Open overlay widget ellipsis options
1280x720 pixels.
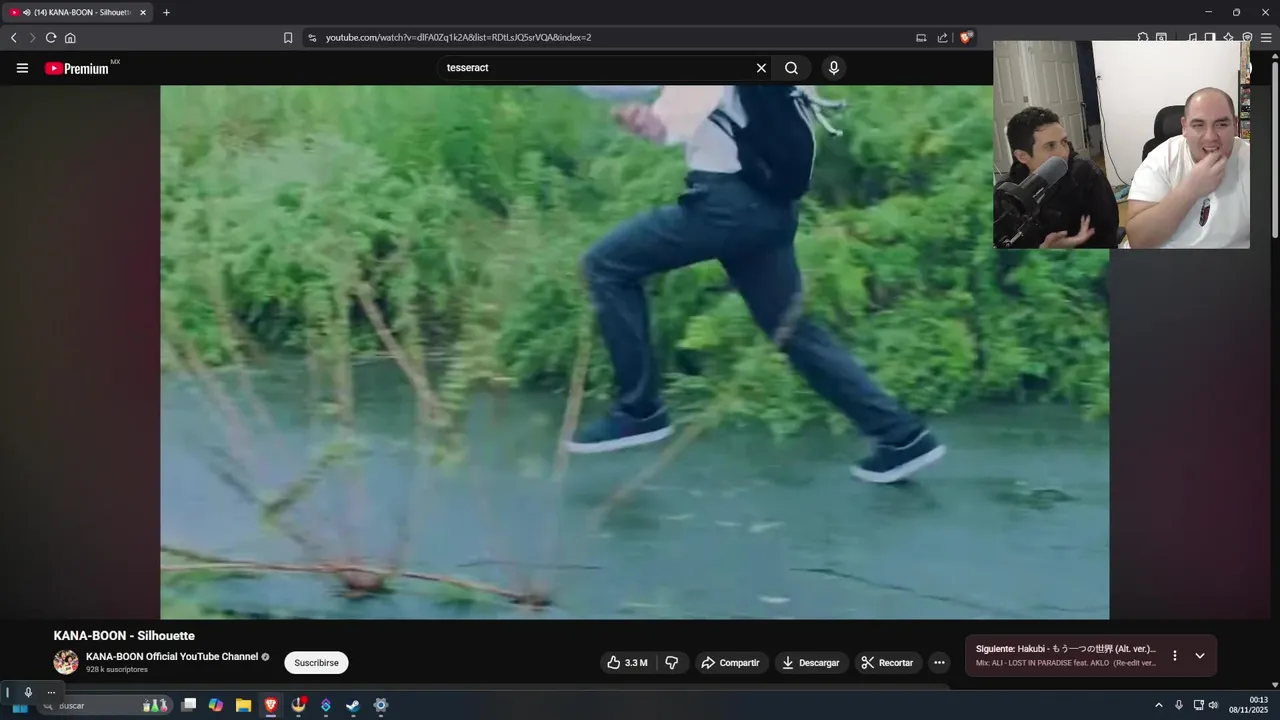click(x=51, y=692)
